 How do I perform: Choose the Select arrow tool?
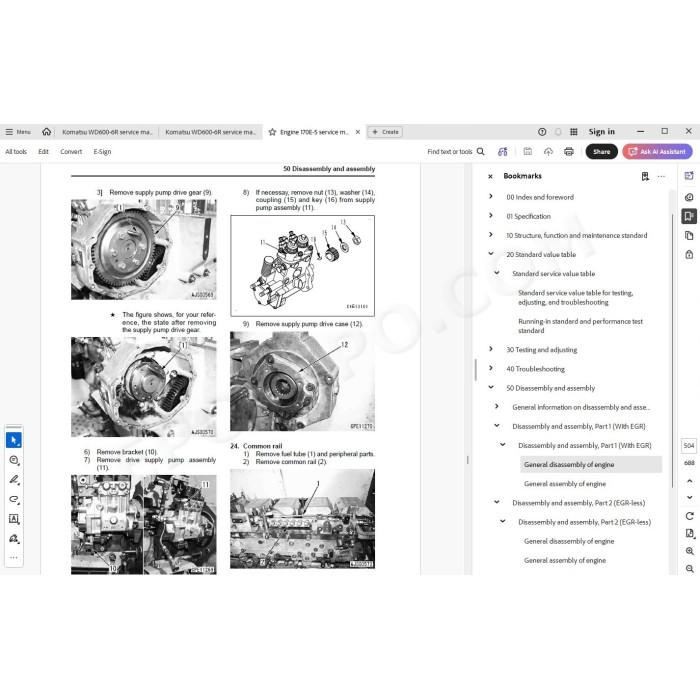14,440
